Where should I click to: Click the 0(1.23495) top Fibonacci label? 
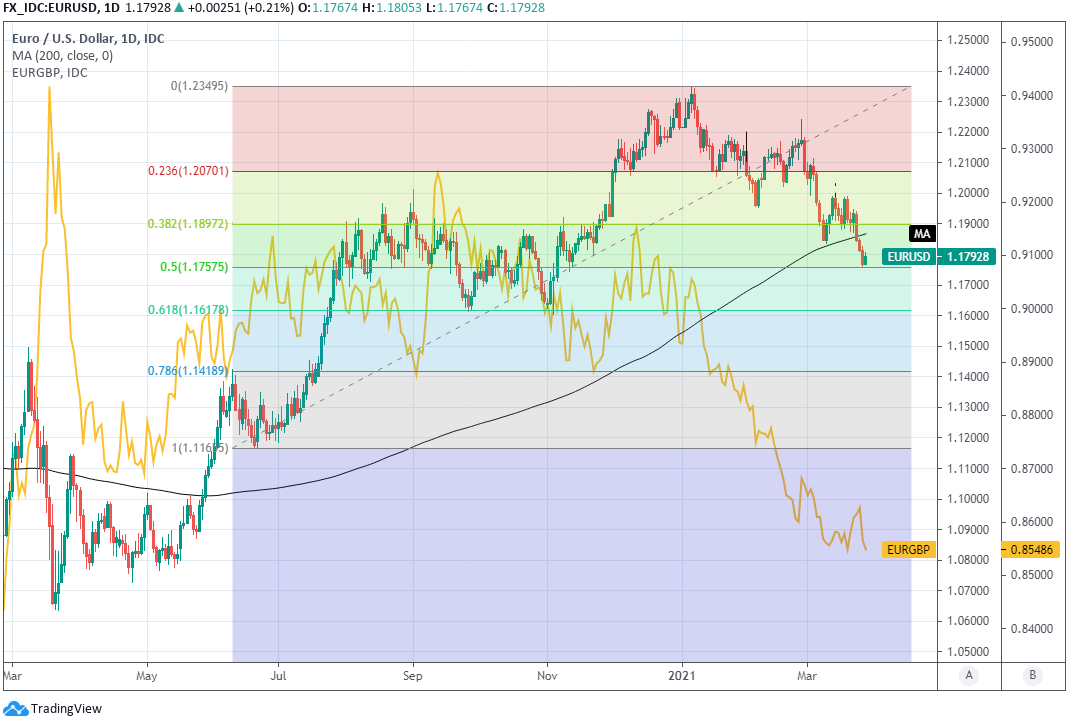pyautogui.click(x=199, y=87)
